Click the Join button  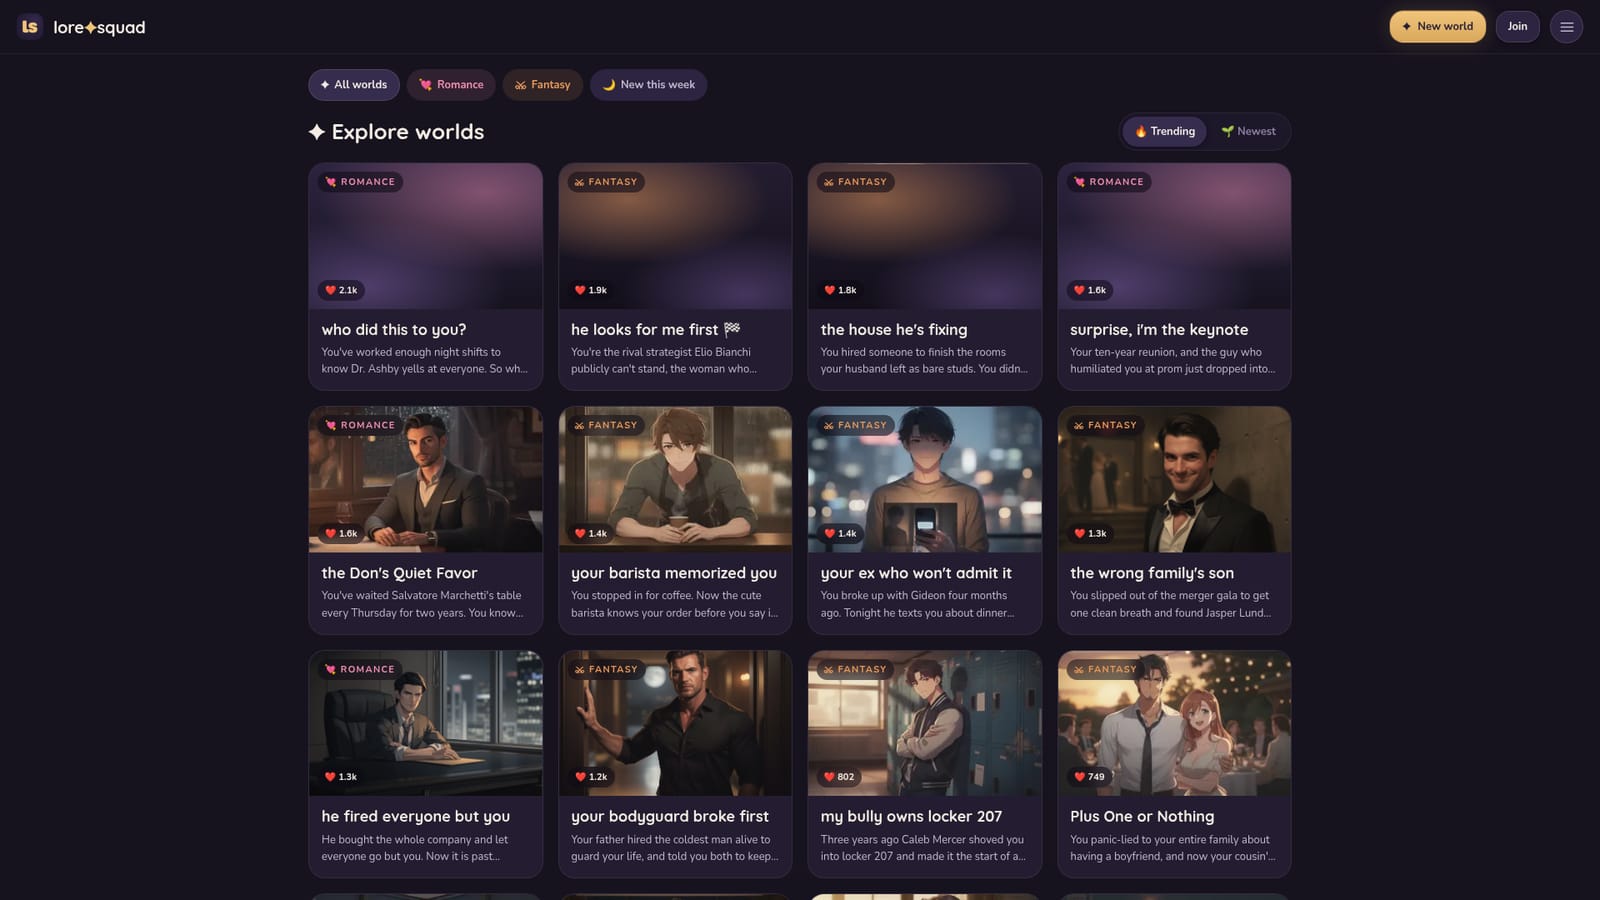1517,27
